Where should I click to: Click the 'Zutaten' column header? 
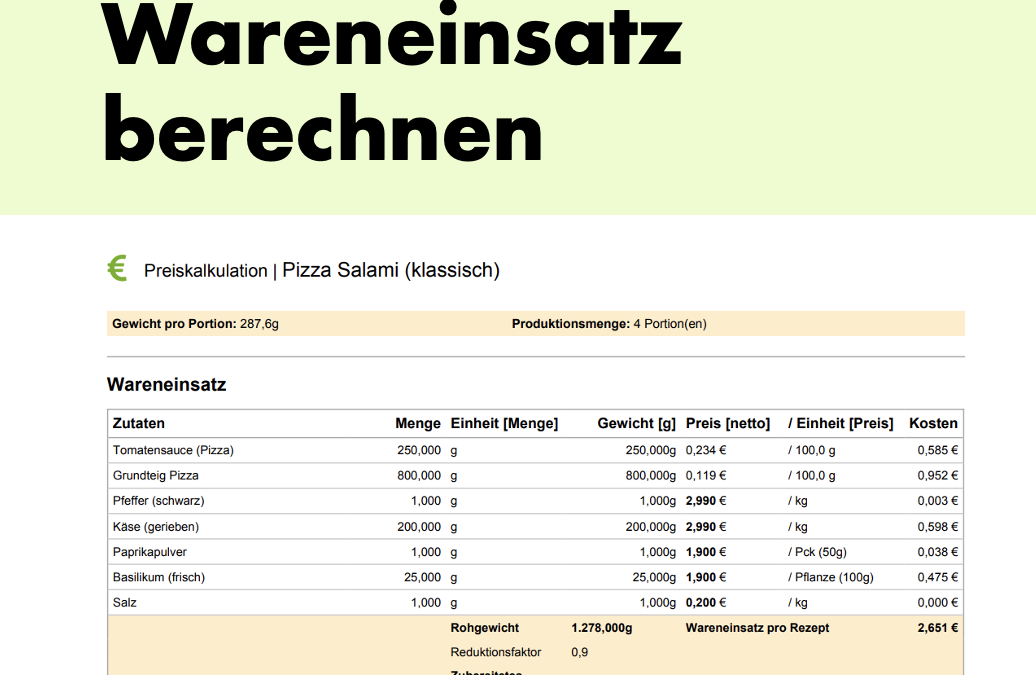pyautogui.click(x=139, y=423)
